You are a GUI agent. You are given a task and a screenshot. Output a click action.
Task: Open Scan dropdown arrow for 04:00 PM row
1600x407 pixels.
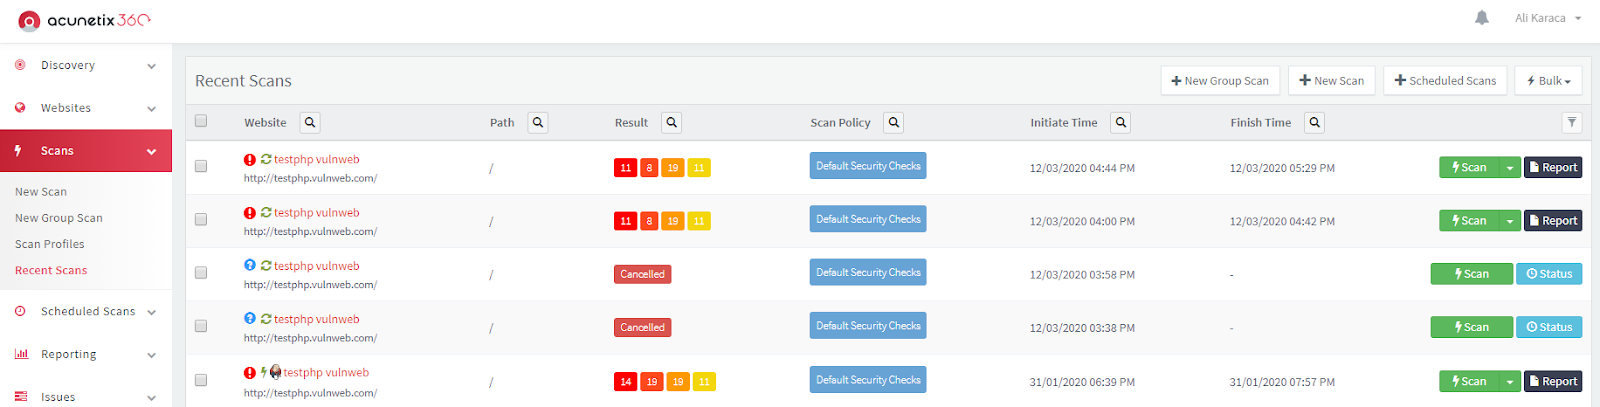click(x=1509, y=221)
